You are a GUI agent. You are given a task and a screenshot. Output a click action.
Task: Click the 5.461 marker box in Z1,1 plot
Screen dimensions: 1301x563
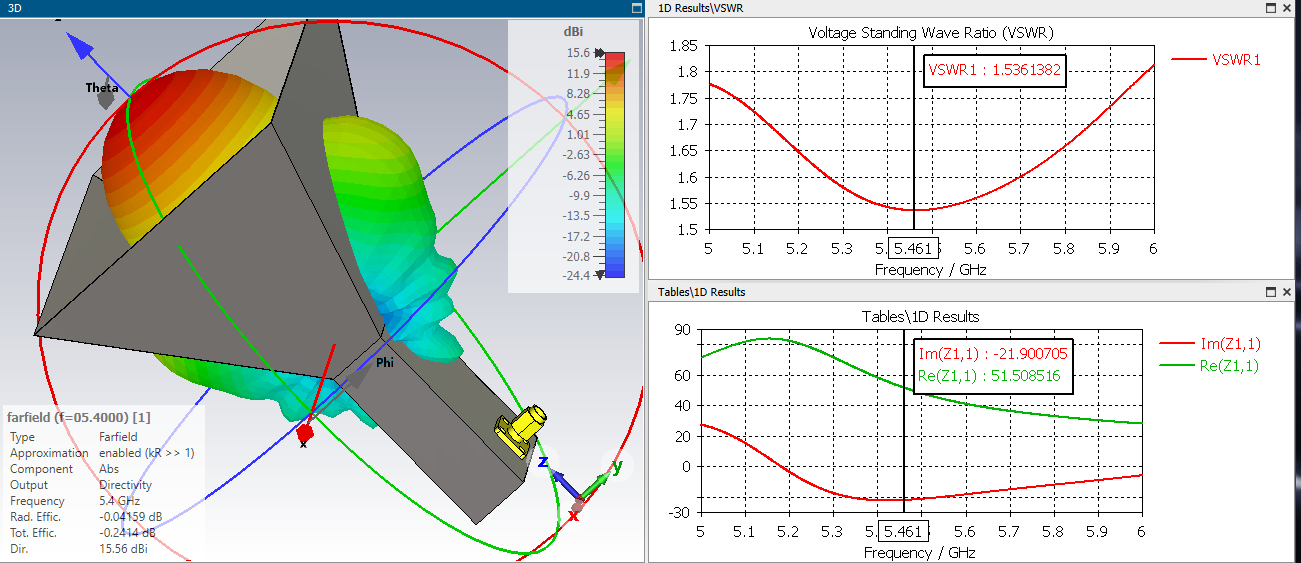[x=904, y=531]
